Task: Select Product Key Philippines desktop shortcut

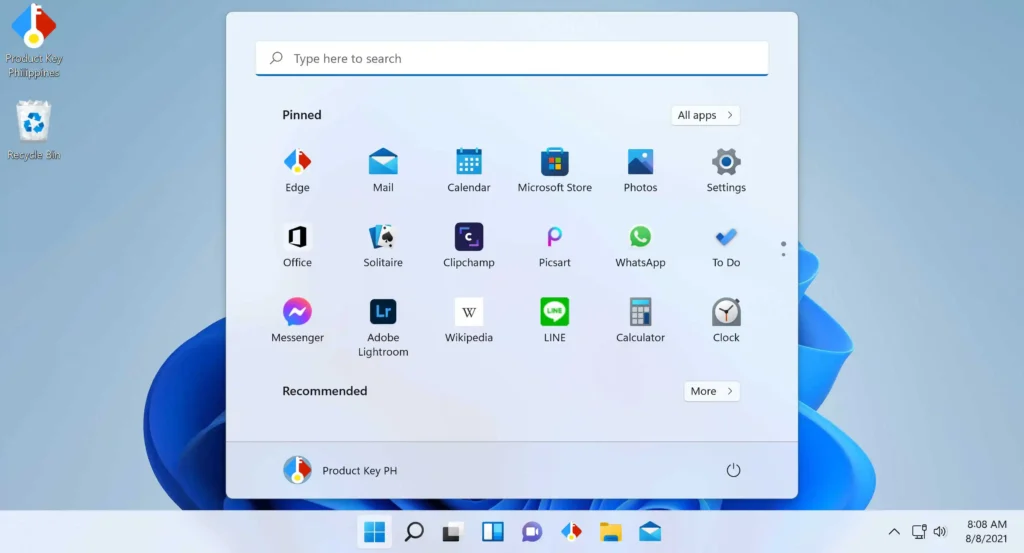Action: 33,40
